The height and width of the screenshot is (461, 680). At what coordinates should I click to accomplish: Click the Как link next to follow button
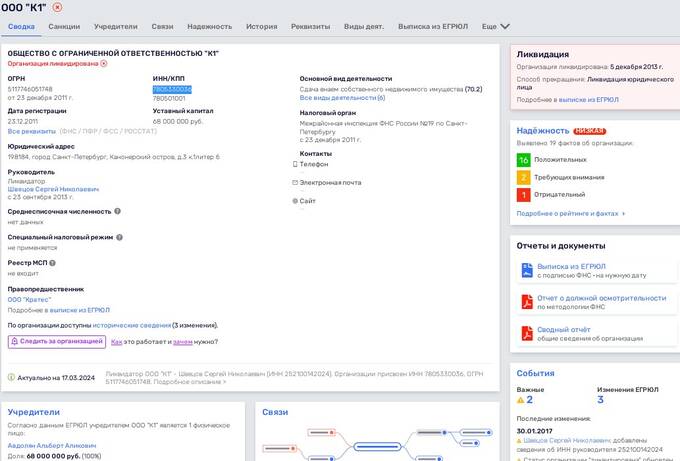117,342
